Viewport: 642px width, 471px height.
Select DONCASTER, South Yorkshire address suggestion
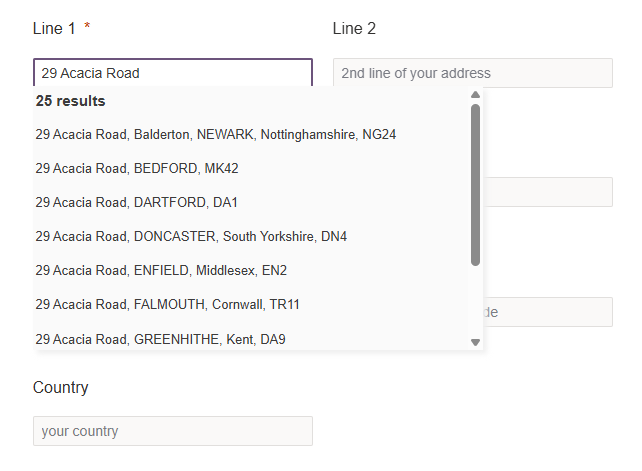pos(191,236)
